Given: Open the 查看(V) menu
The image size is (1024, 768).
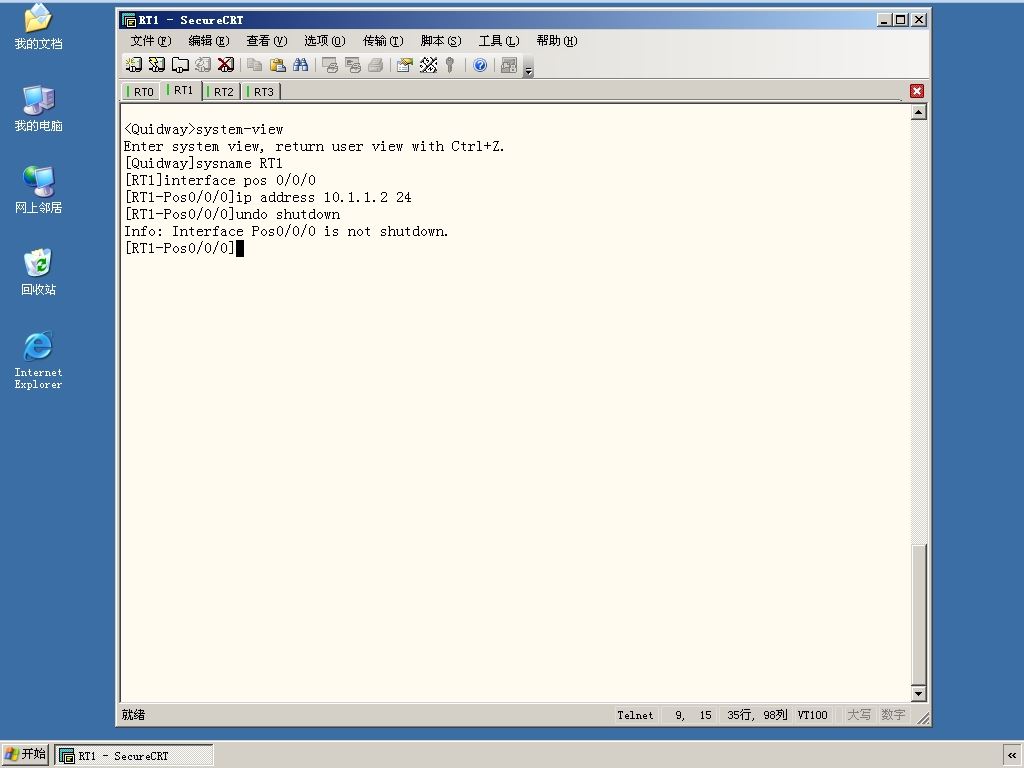Looking at the screenshot, I should [x=266, y=40].
